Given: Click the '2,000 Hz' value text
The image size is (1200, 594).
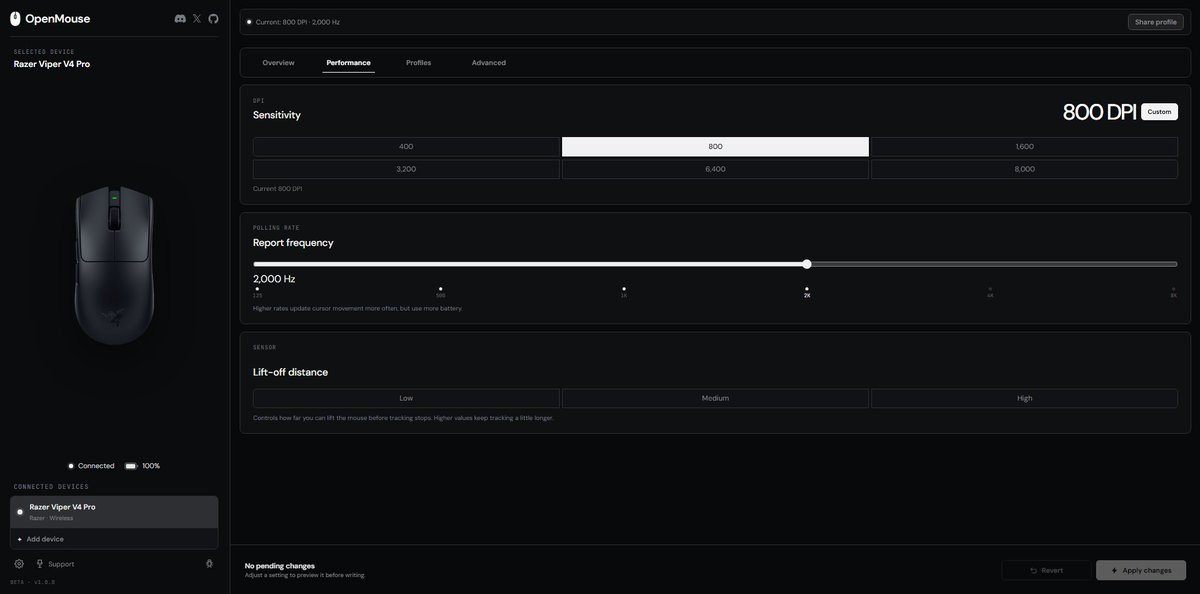Looking at the screenshot, I should click(x=274, y=279).
